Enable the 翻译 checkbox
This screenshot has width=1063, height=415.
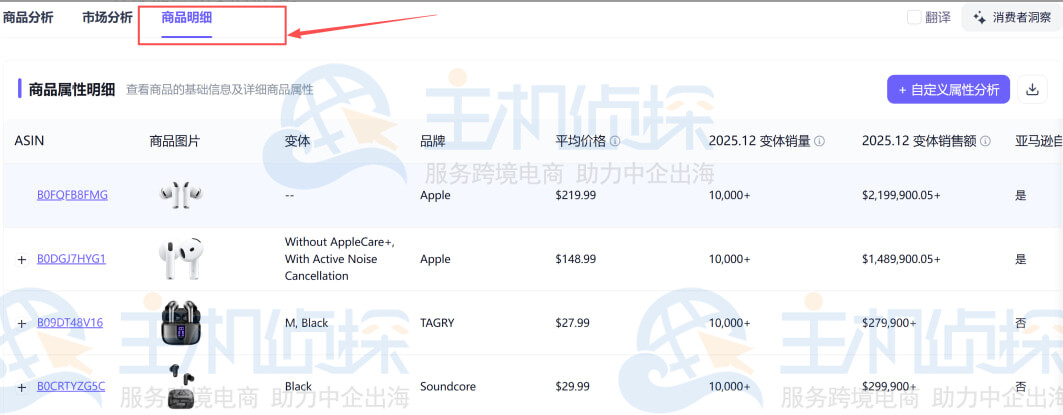click(914, 18)
